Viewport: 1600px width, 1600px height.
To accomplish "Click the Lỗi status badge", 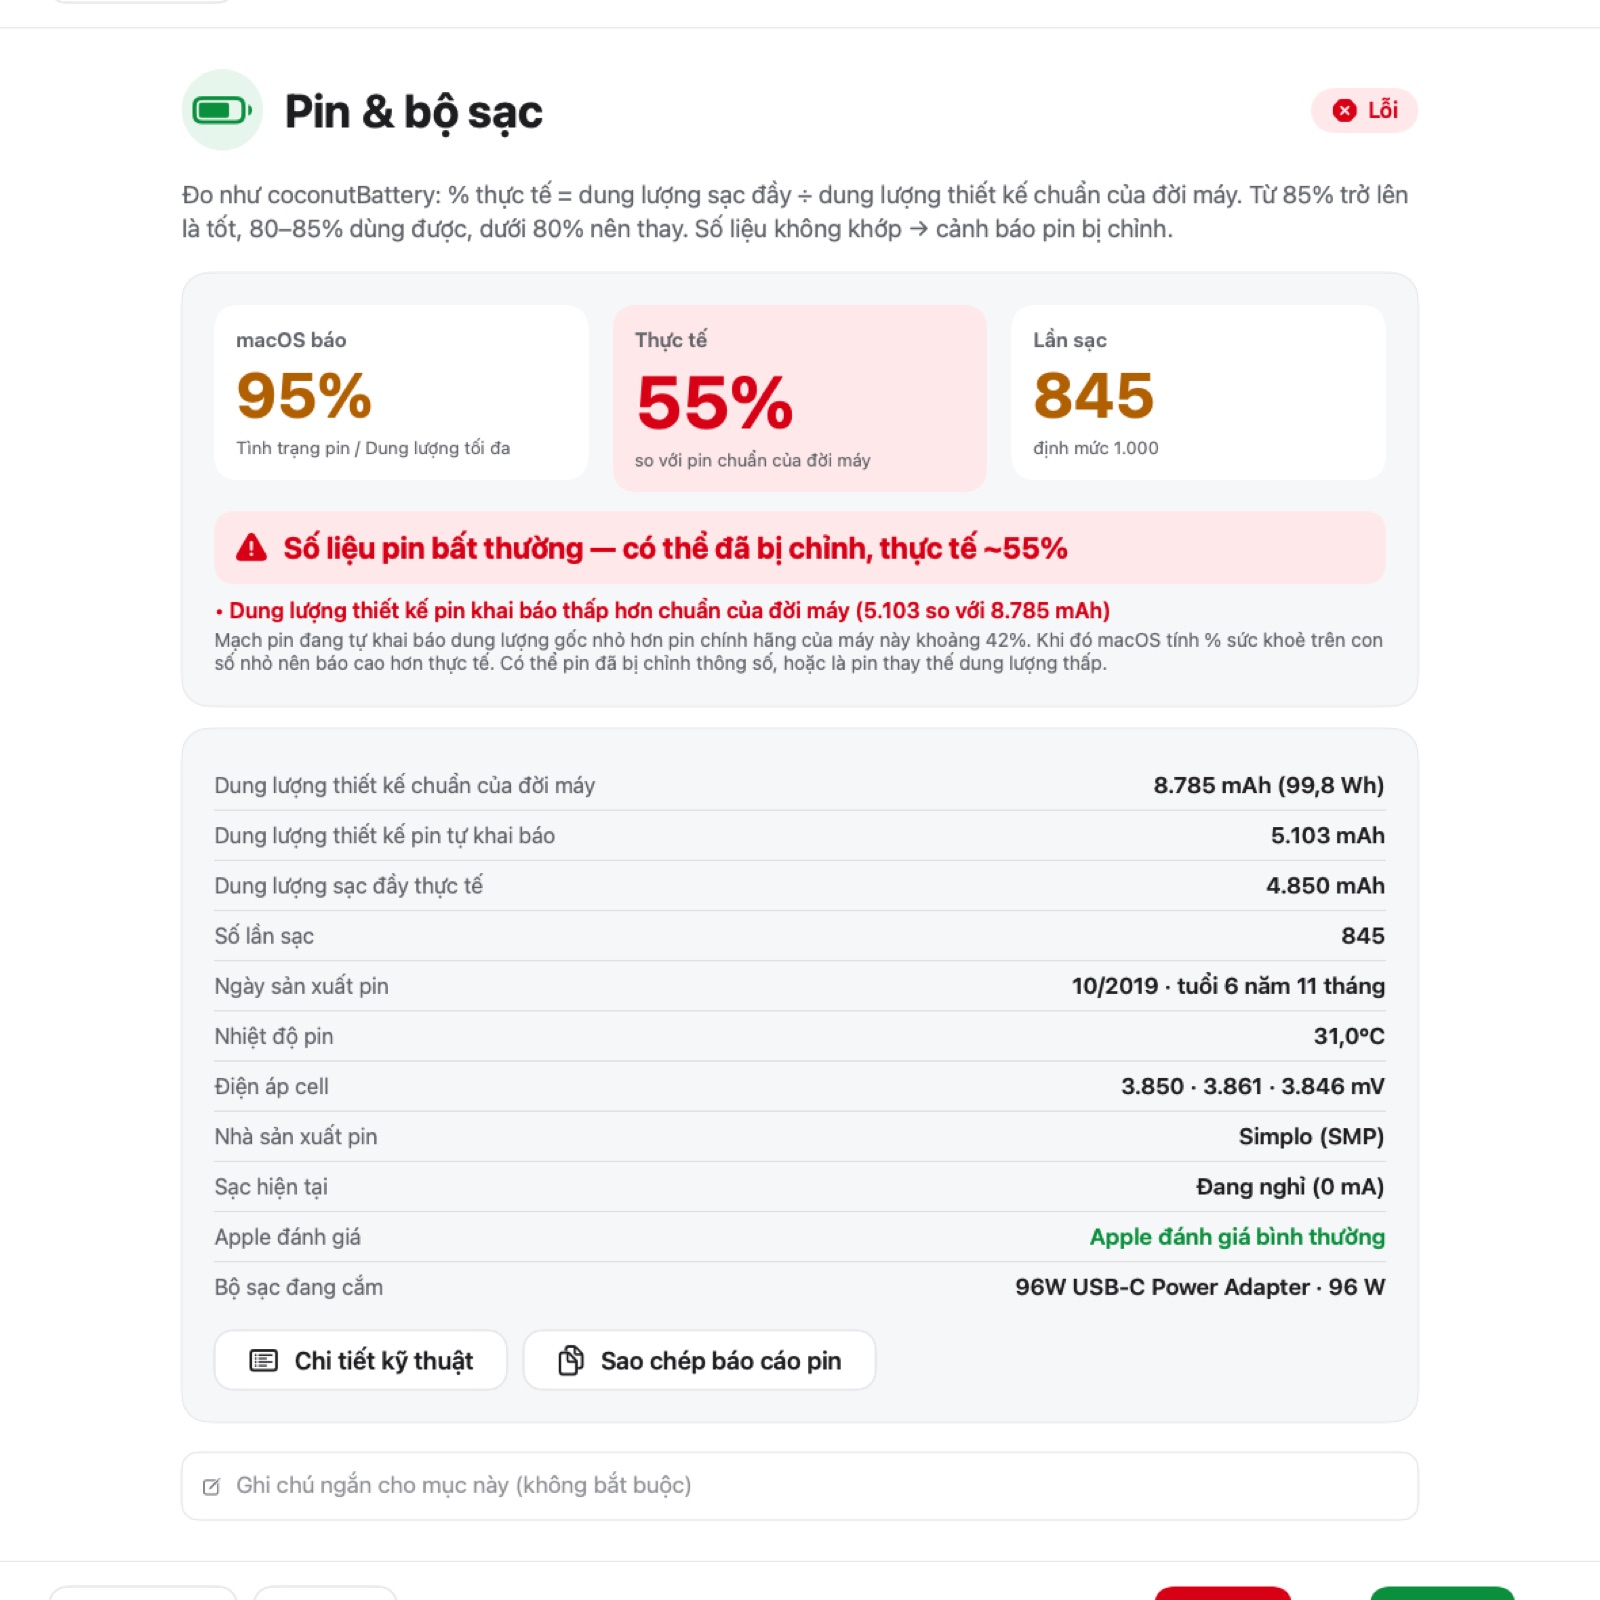I will click(1364, 110).
